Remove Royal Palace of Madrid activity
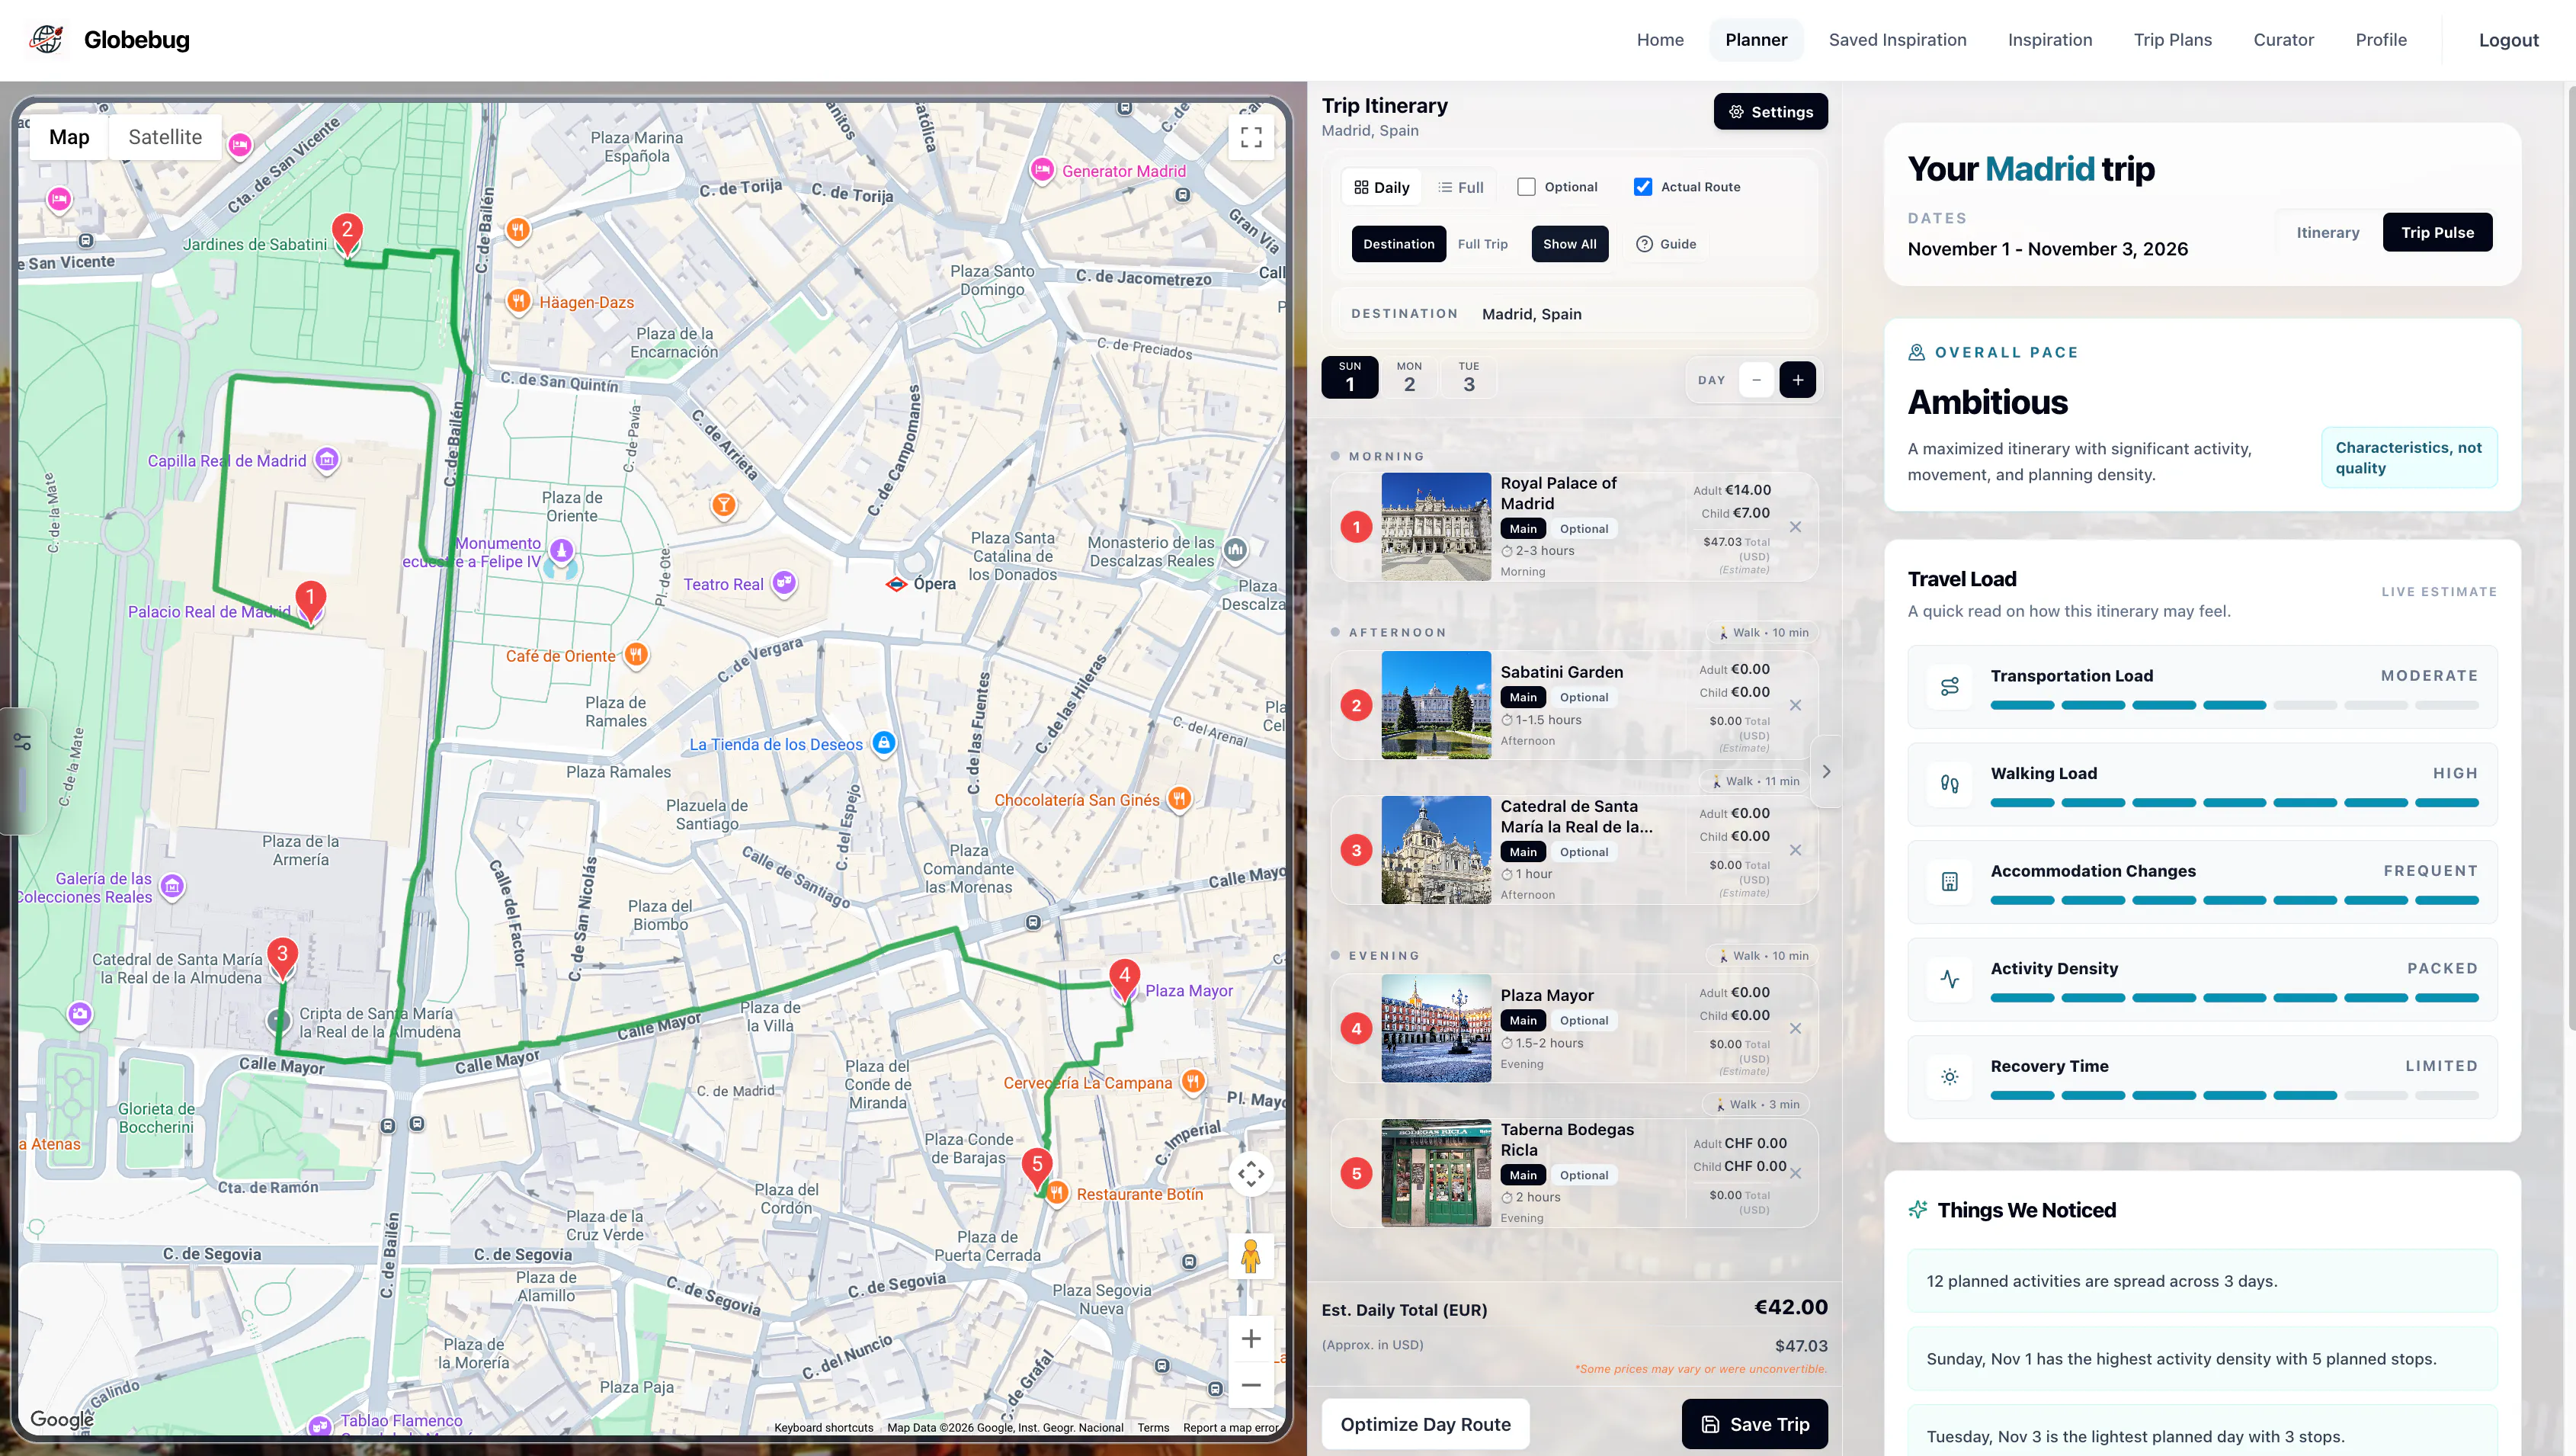 [x=1796, y=527]
